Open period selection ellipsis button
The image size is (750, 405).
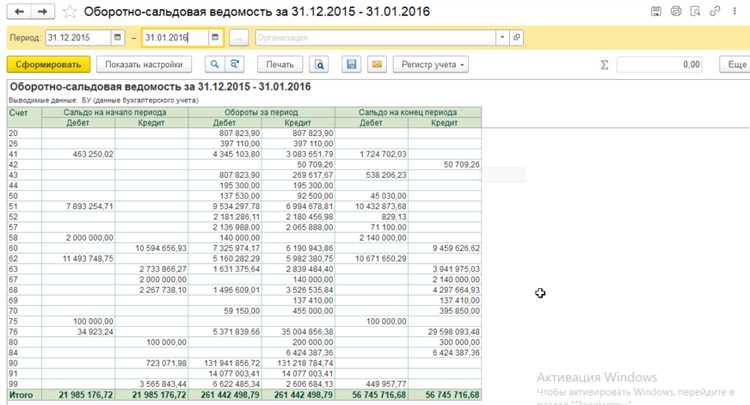coord(239,37)
